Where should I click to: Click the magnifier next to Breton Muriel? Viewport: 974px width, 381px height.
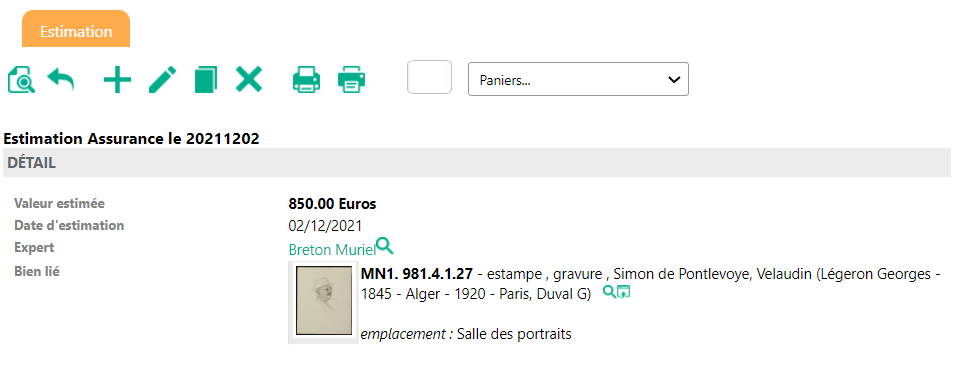pos(385,246)
